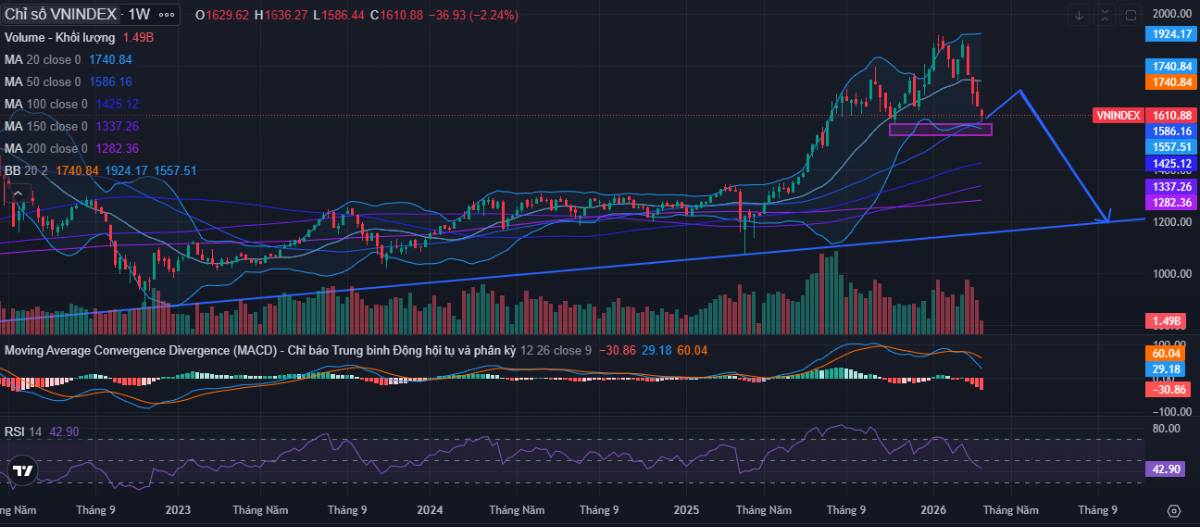This screenshot has width=1200, height=527.
Task: Click the VNINDEX price label tag
Action: (x=1119, y=116)
